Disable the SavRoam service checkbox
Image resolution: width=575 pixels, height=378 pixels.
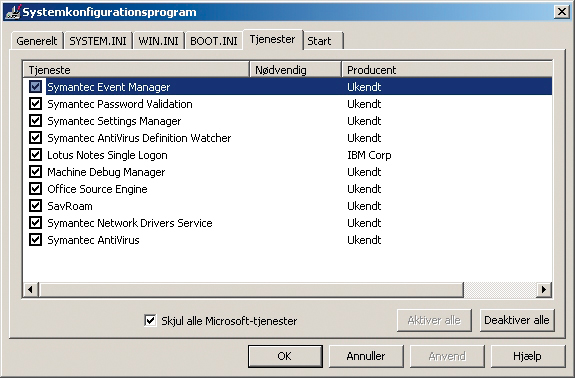(36, 206)
